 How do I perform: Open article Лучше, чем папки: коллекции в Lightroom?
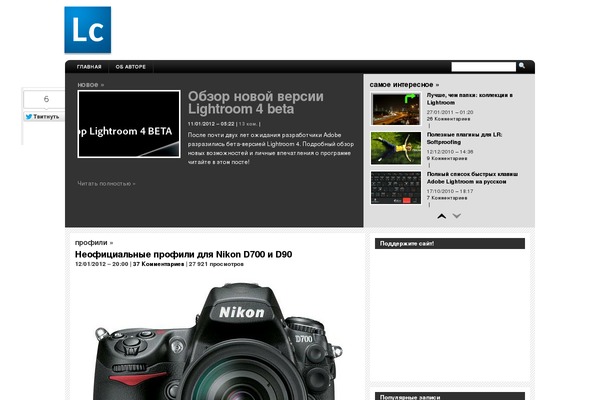(470, 99)
